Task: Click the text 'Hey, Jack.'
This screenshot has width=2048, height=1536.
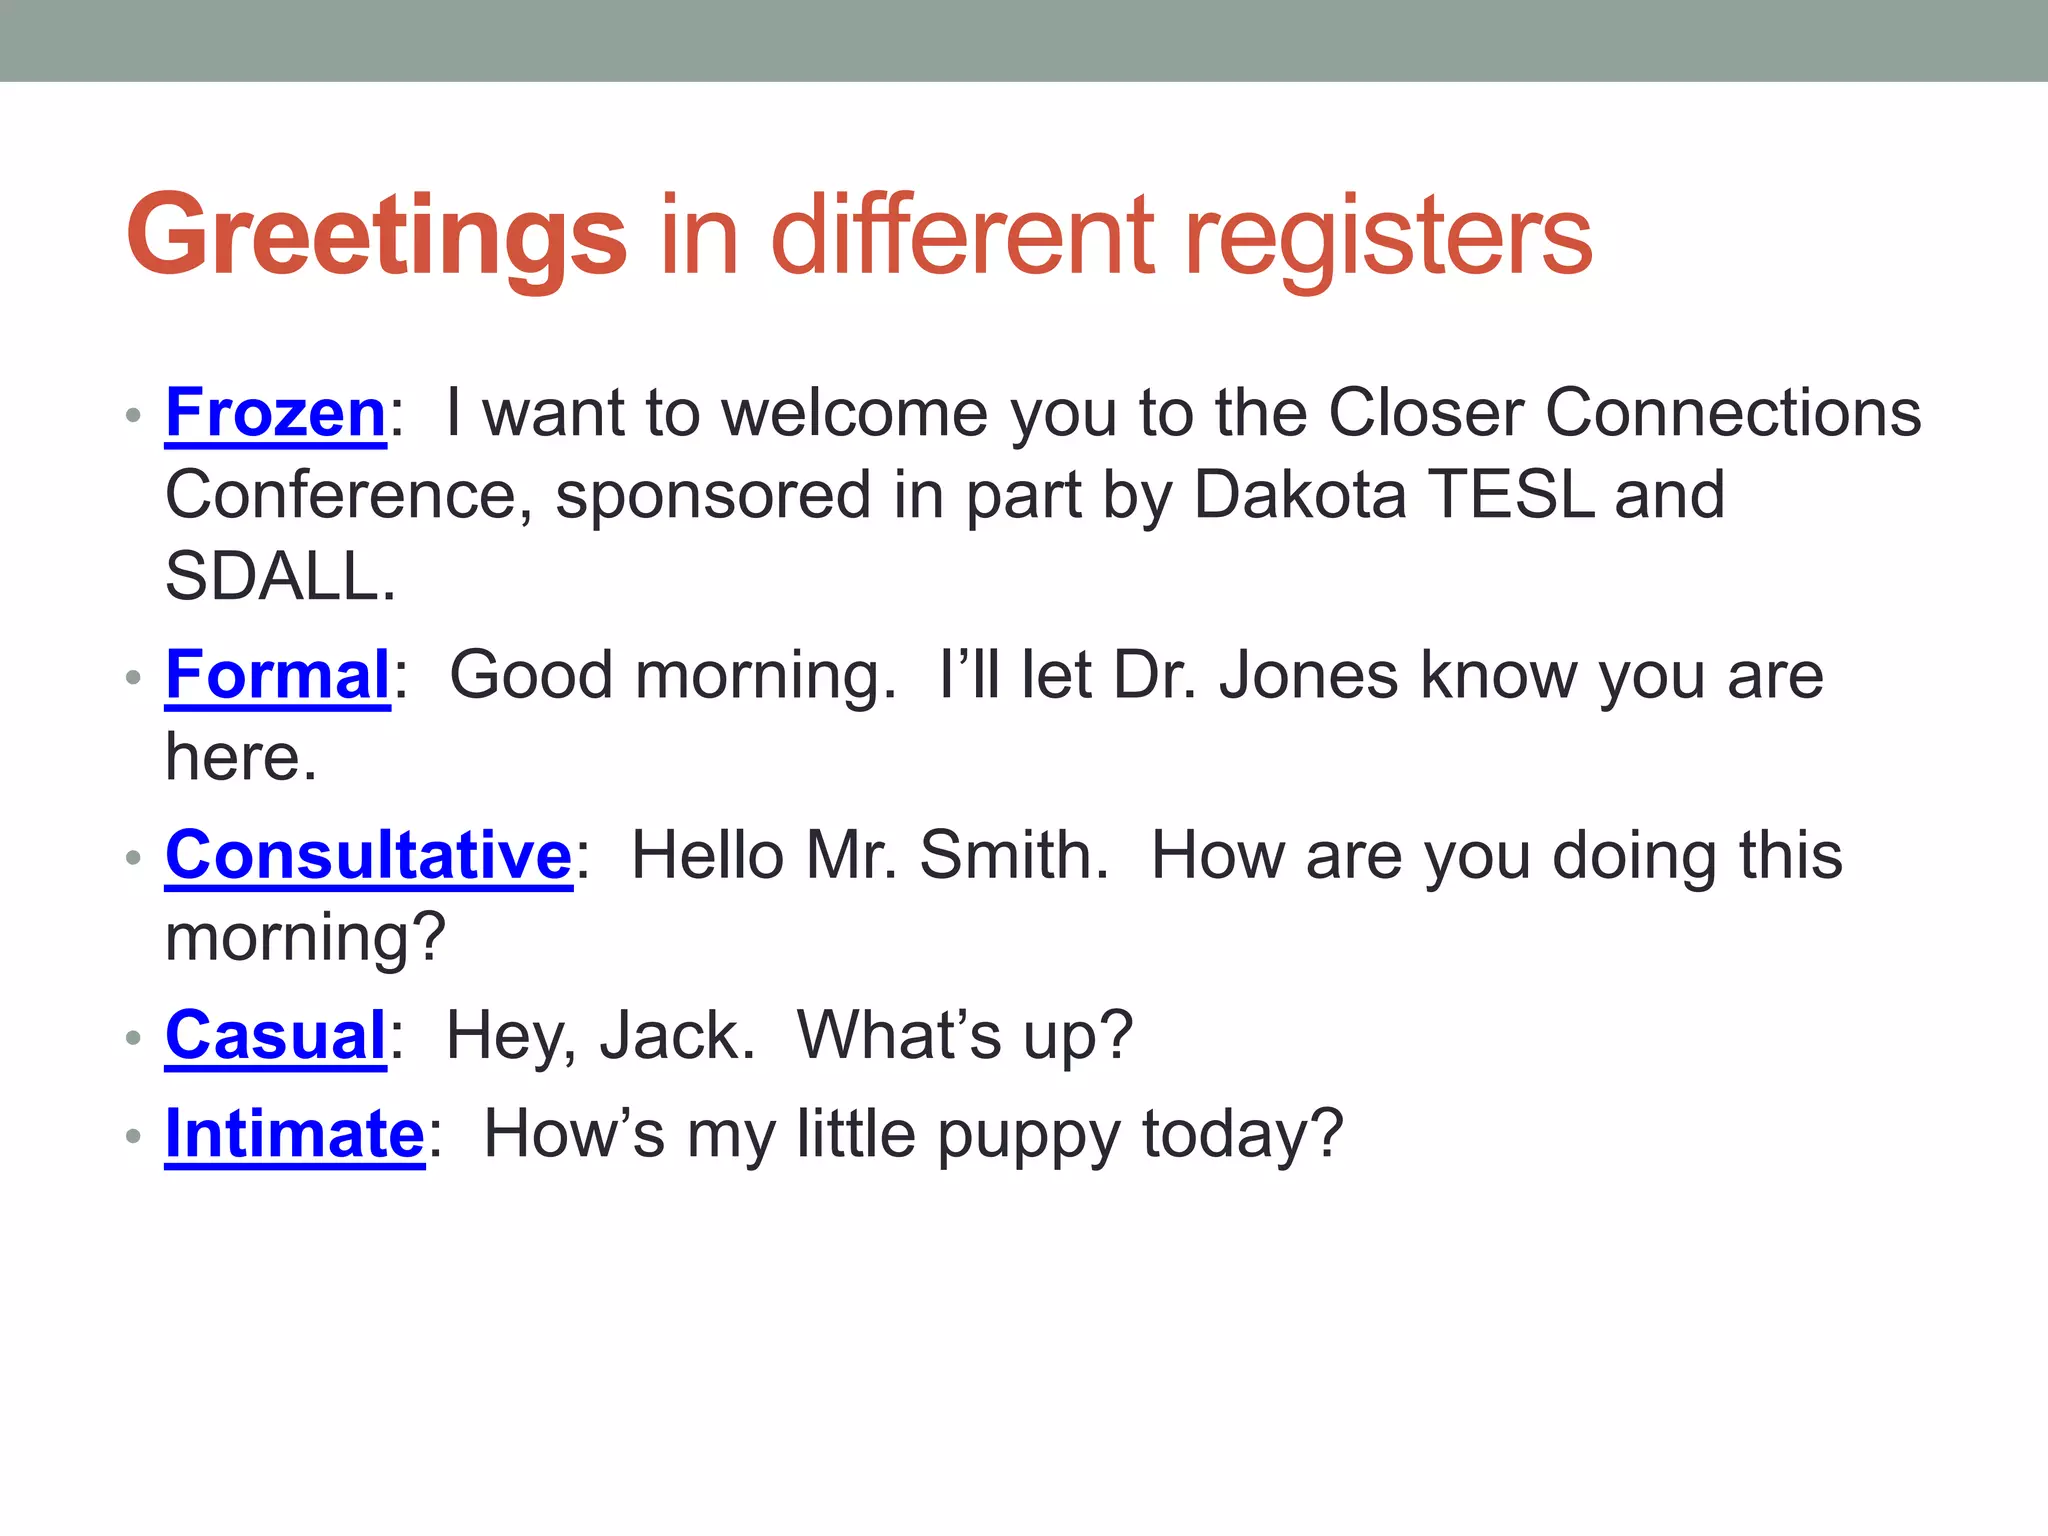Action: [x=599, y=1035]
